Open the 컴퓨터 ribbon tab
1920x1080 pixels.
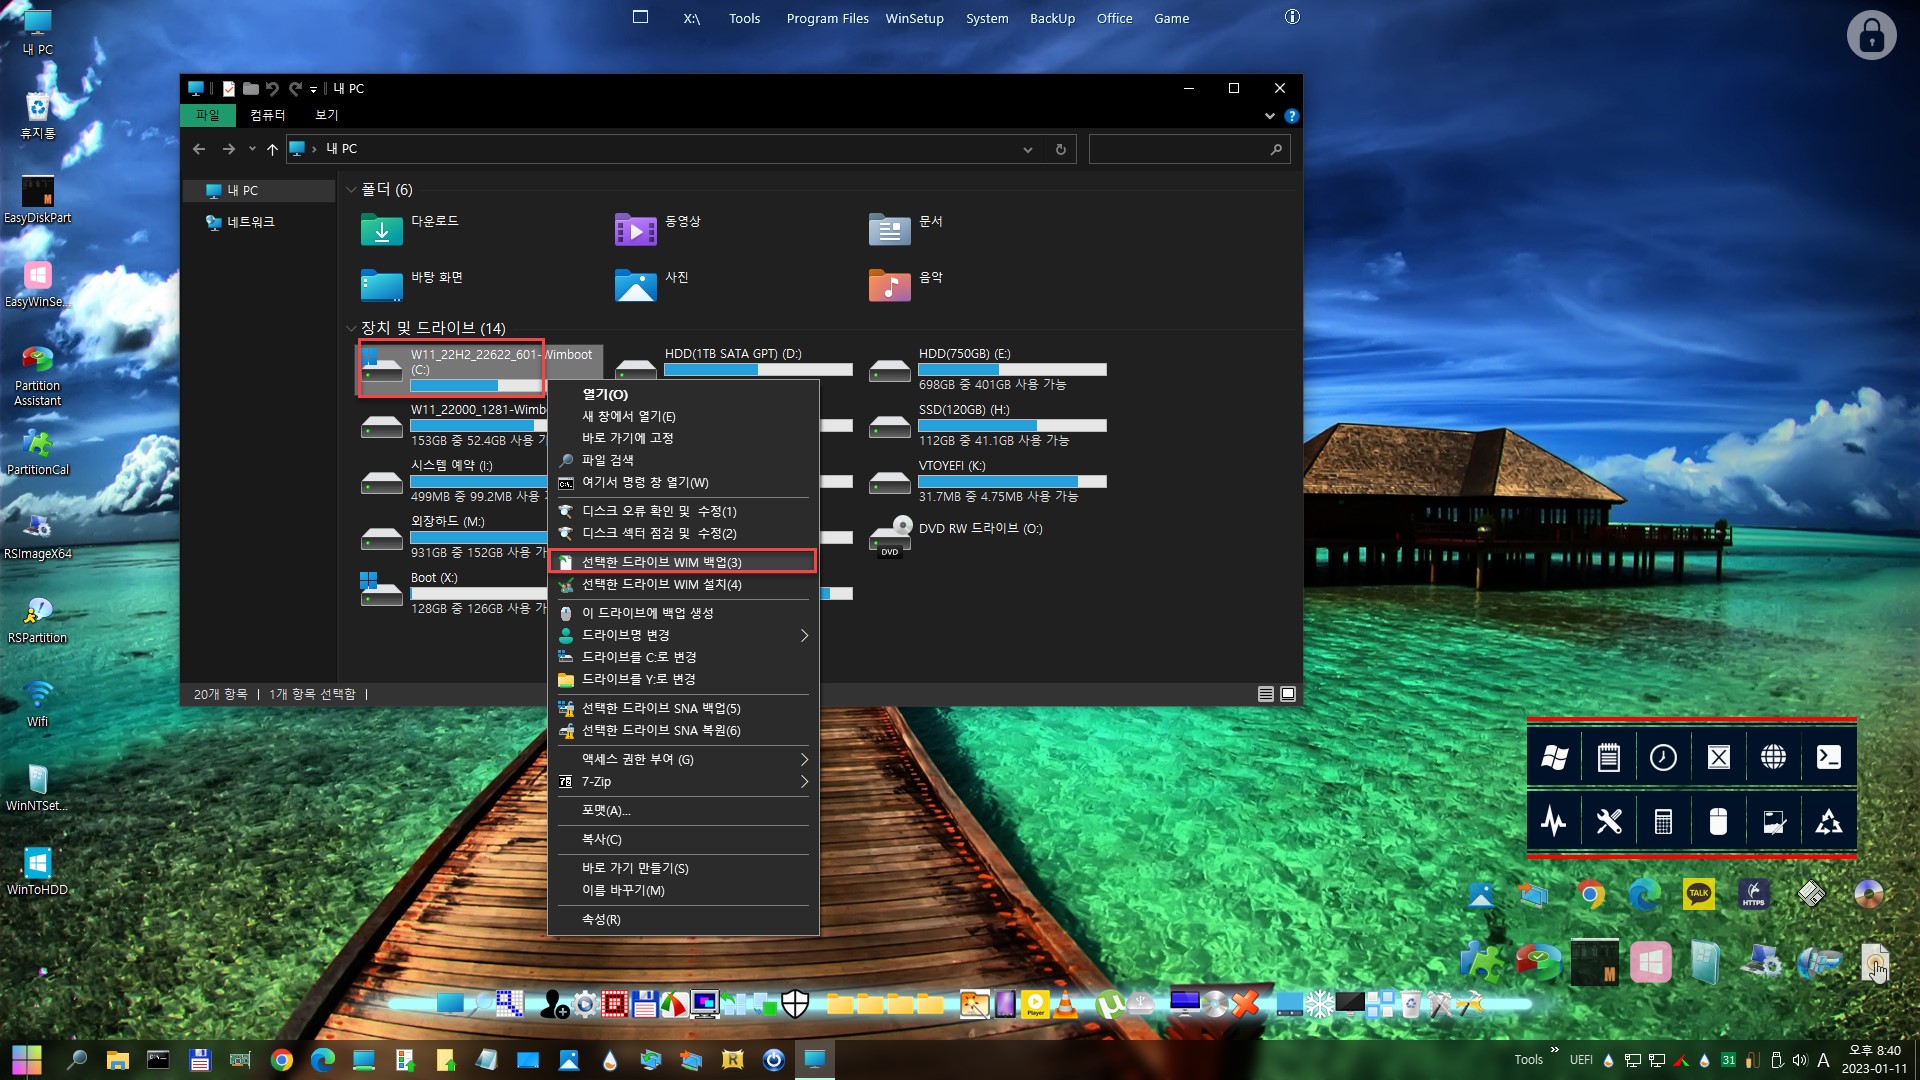click(267, 115)
